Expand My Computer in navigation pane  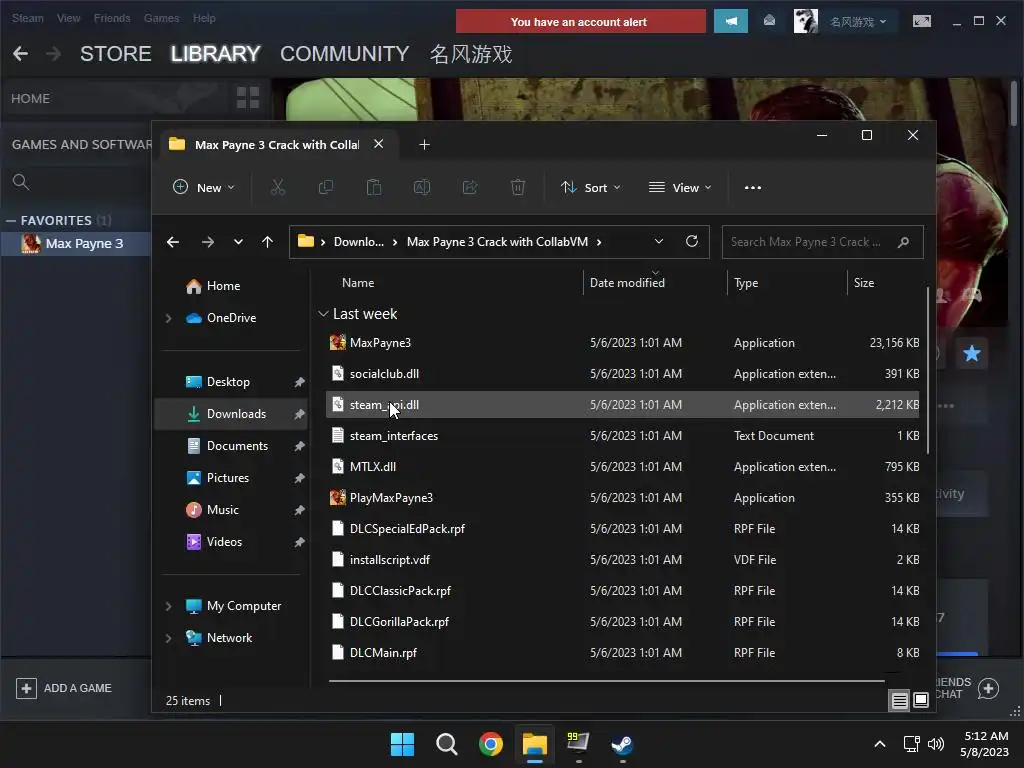point(168,606)
